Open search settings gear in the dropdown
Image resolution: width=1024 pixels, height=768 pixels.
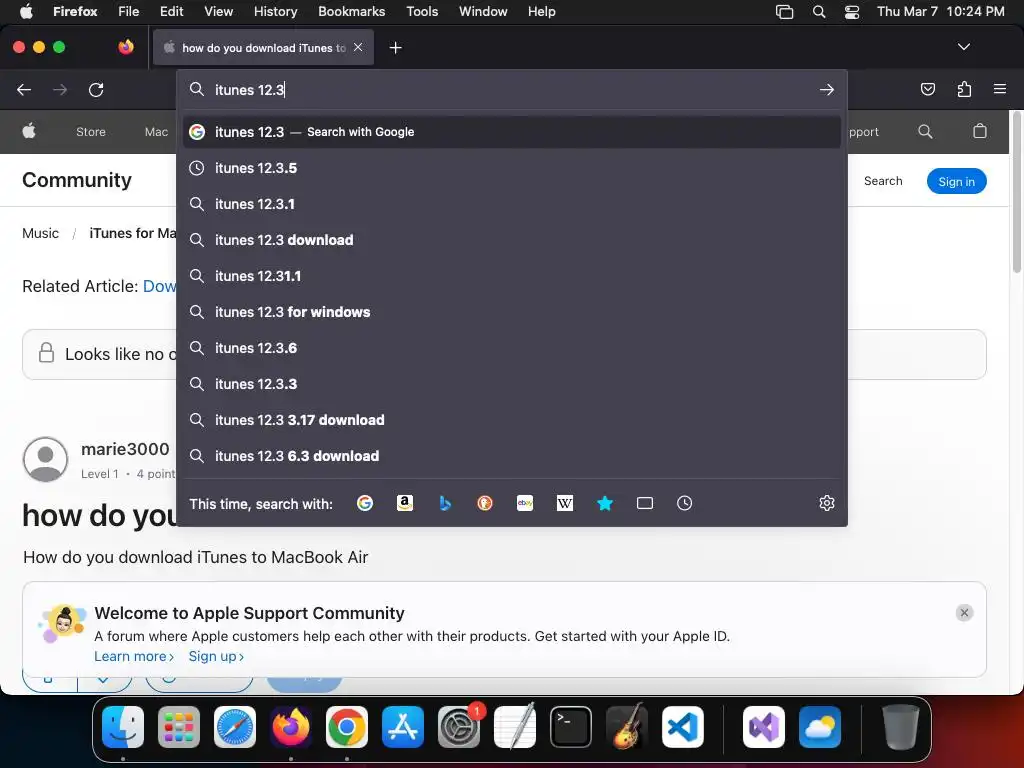pyautogui.click(x=827, y=503)
